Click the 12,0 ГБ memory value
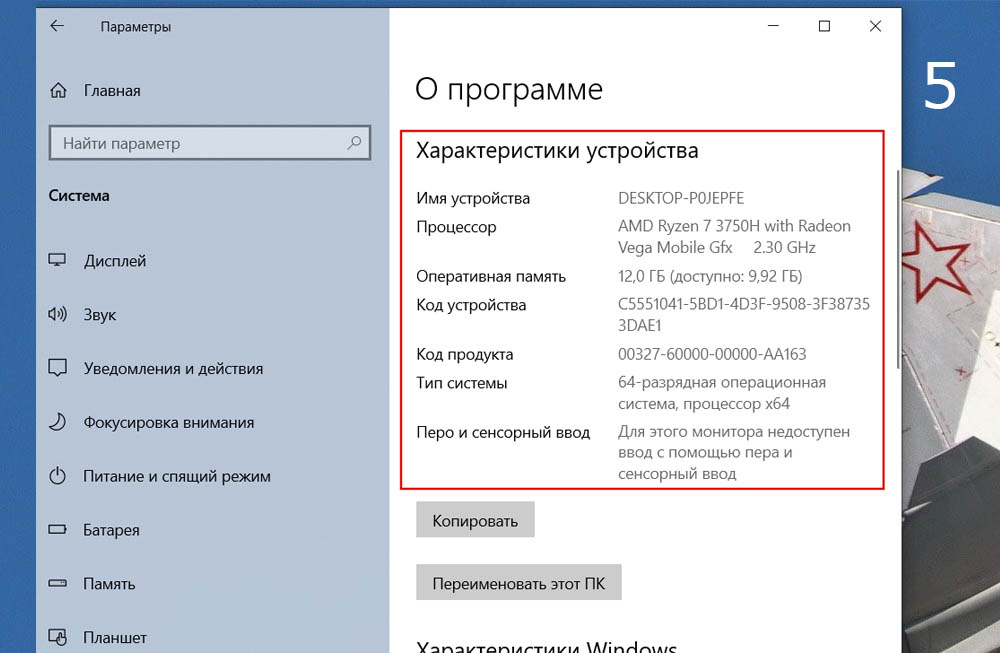1000x653 pixels. pyautogui.click(x=710, y=276)
